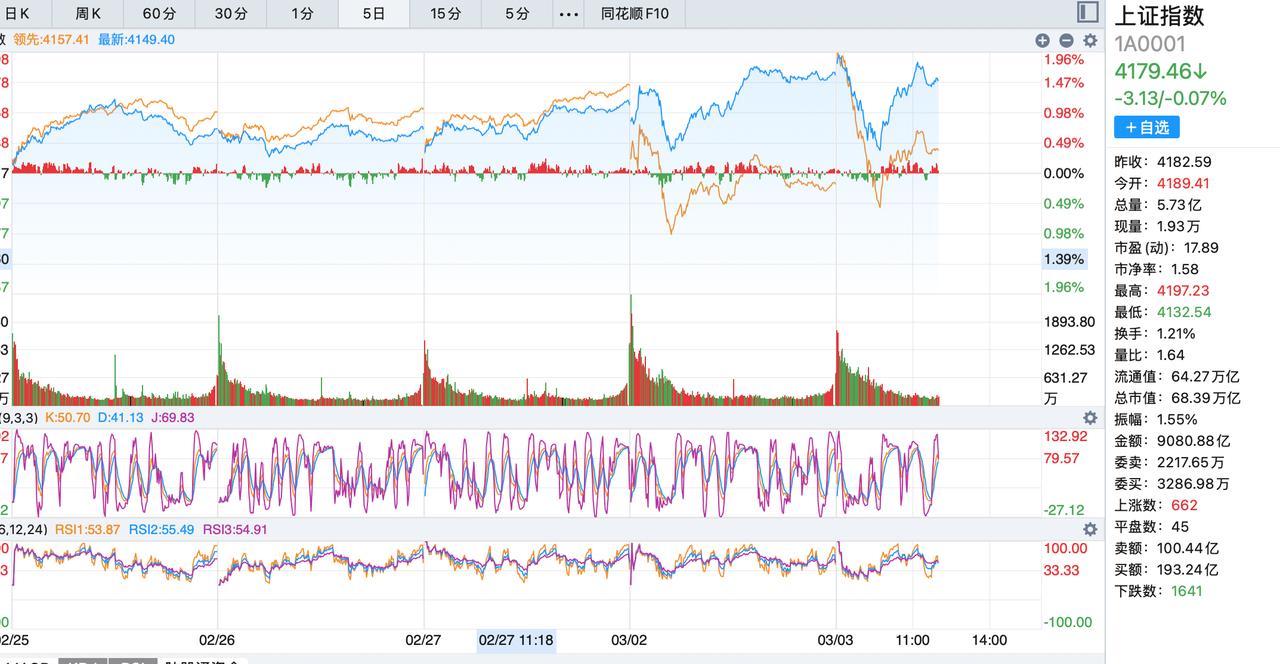Viewport: 1280px width, 664px height.
Task: Click the 1.39% highlighted label on the price axis
Action: point(1064,259)
